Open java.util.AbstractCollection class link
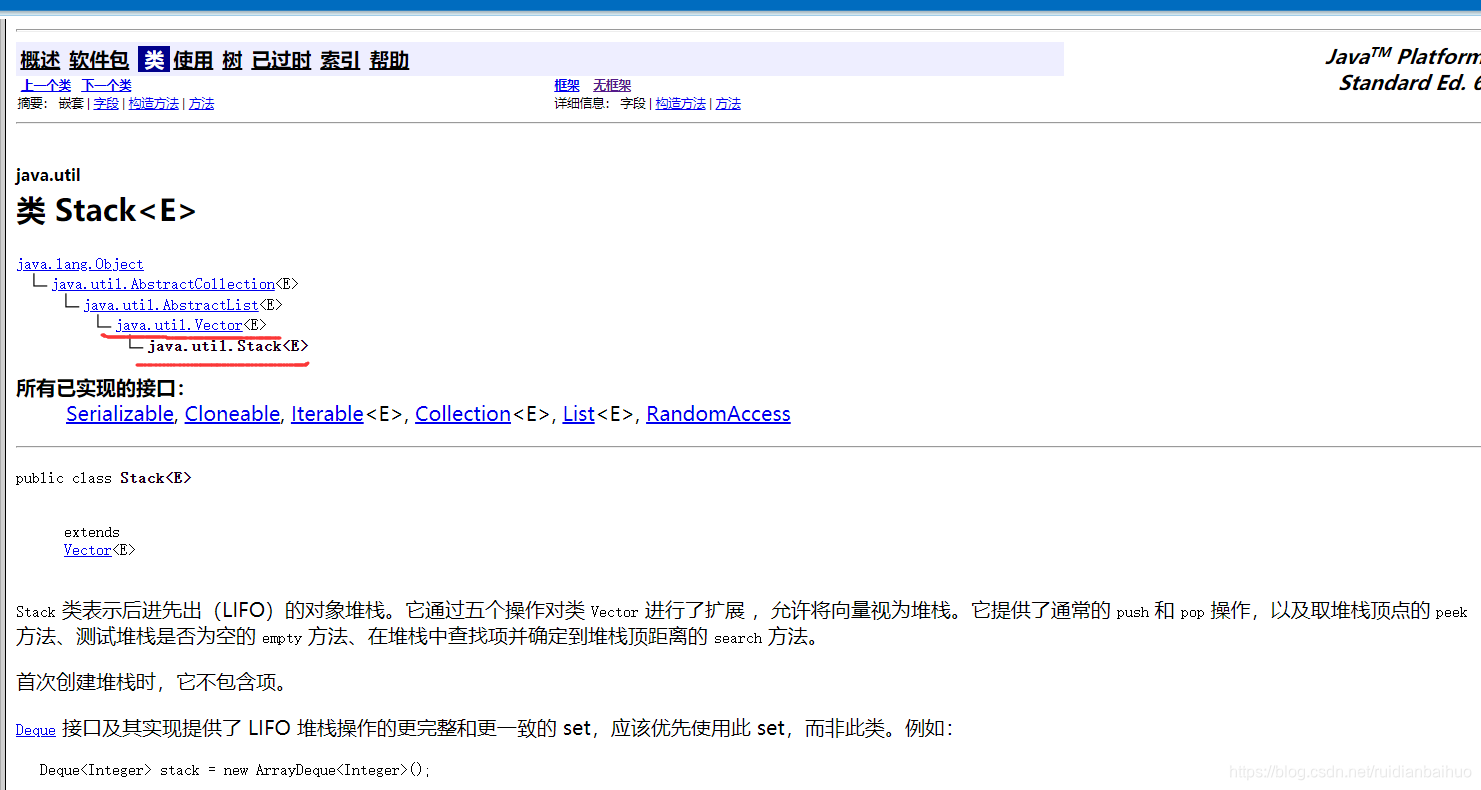Viewport: 1481px width, 790px height. coord(163,284)
